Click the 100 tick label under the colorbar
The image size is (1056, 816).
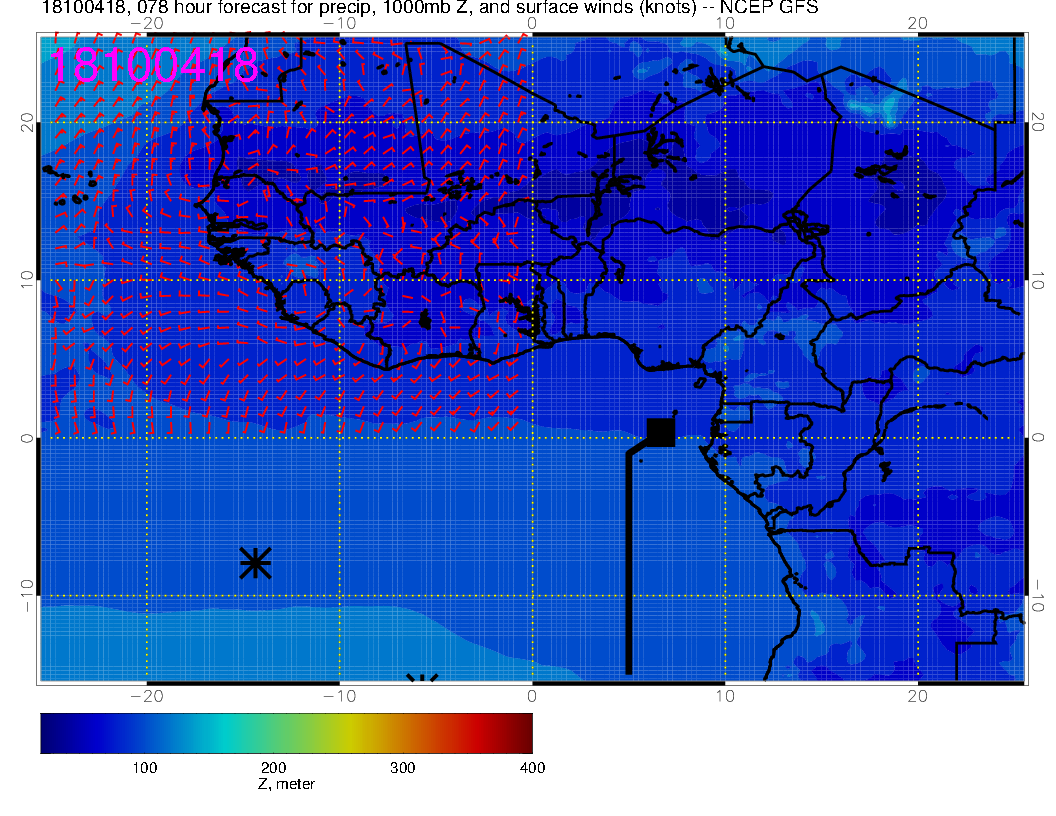[x=145, y=767]
